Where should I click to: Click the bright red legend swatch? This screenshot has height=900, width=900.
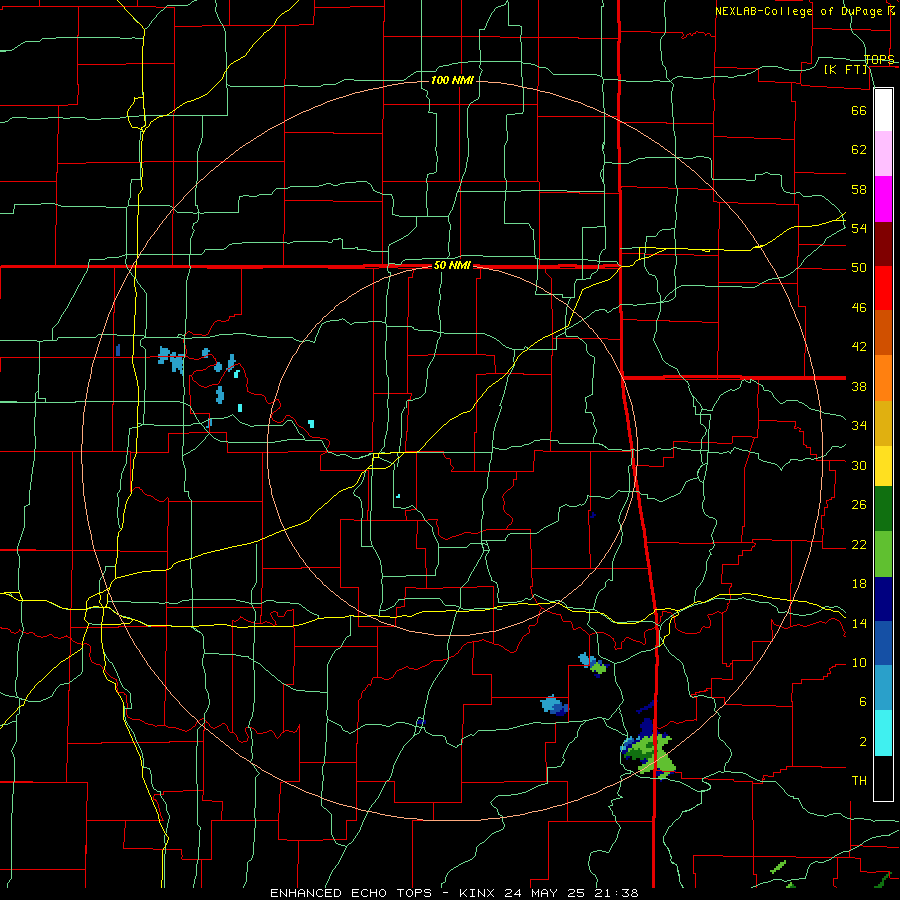[883, 288]
